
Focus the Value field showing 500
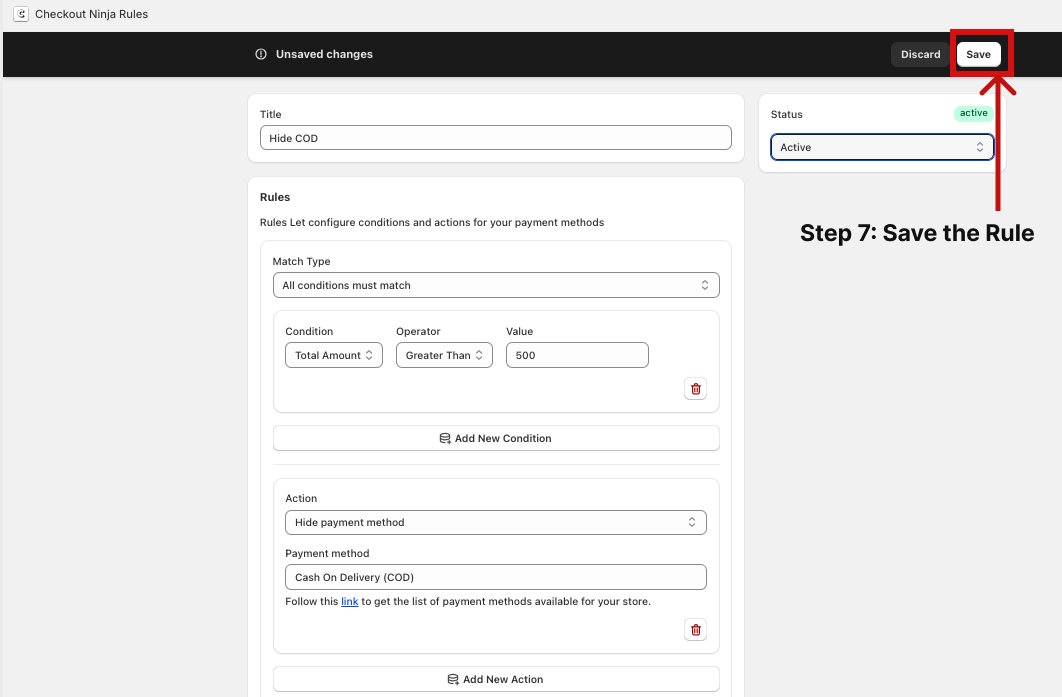coord(577,355)
